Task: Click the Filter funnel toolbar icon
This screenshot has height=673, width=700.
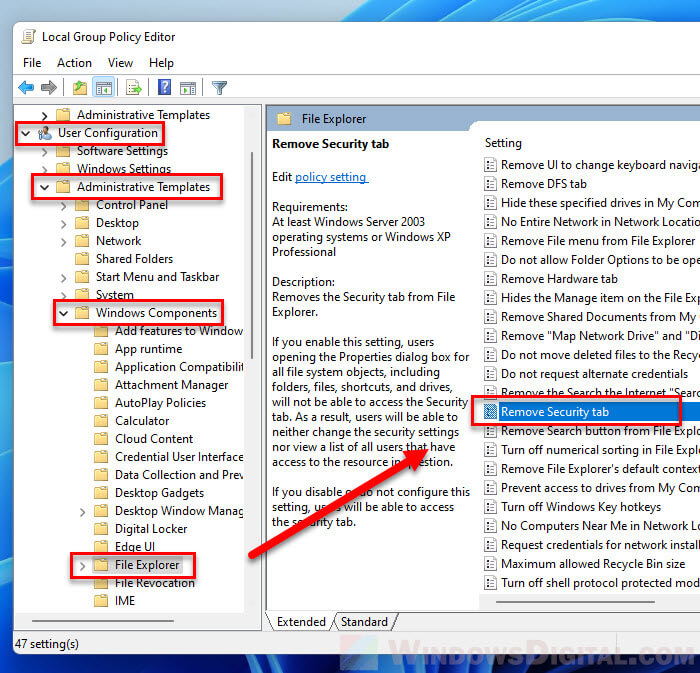Action: pyautogui.click(x=219, y=87)
